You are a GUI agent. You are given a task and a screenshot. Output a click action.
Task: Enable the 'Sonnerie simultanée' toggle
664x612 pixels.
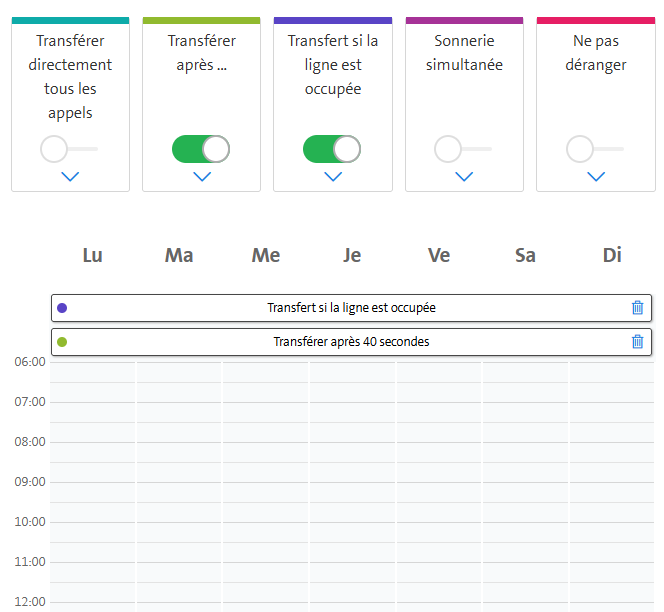pos(463,150)
